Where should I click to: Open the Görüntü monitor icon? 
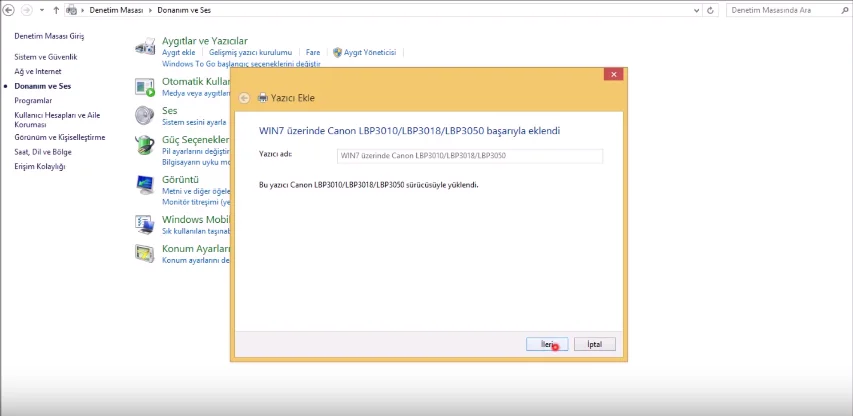coord(145,185)
